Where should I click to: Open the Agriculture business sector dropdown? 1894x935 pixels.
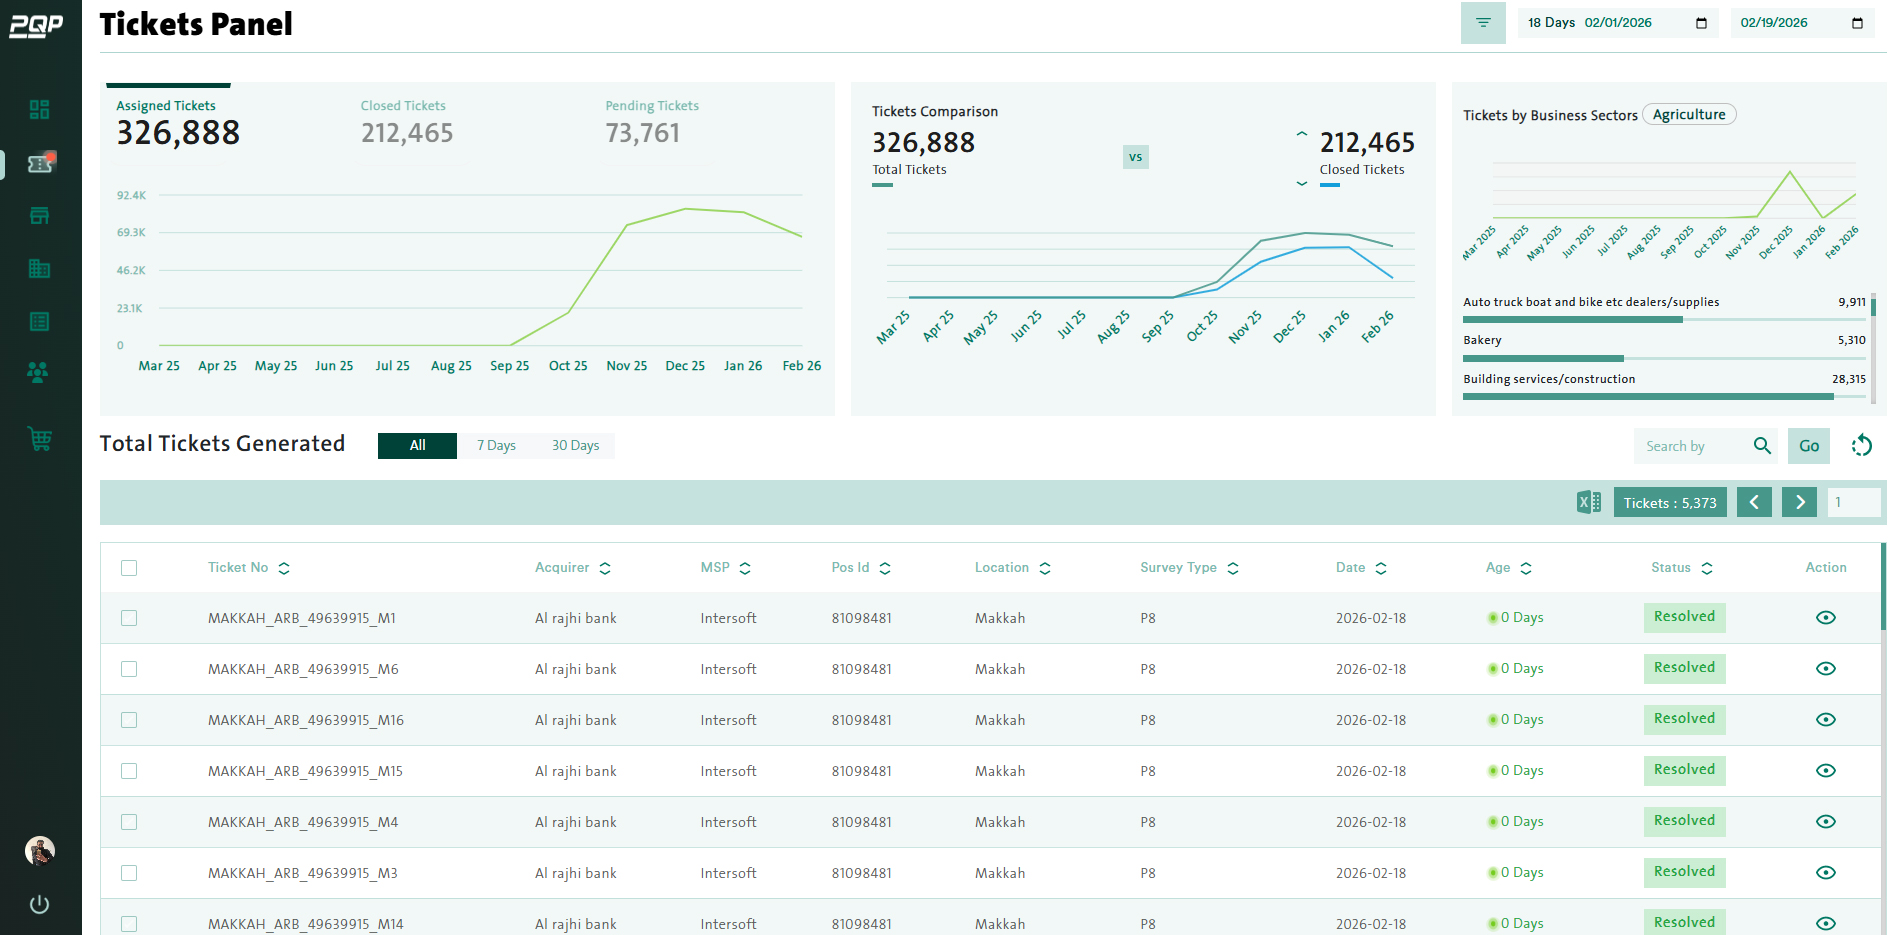click(1688, 114)
